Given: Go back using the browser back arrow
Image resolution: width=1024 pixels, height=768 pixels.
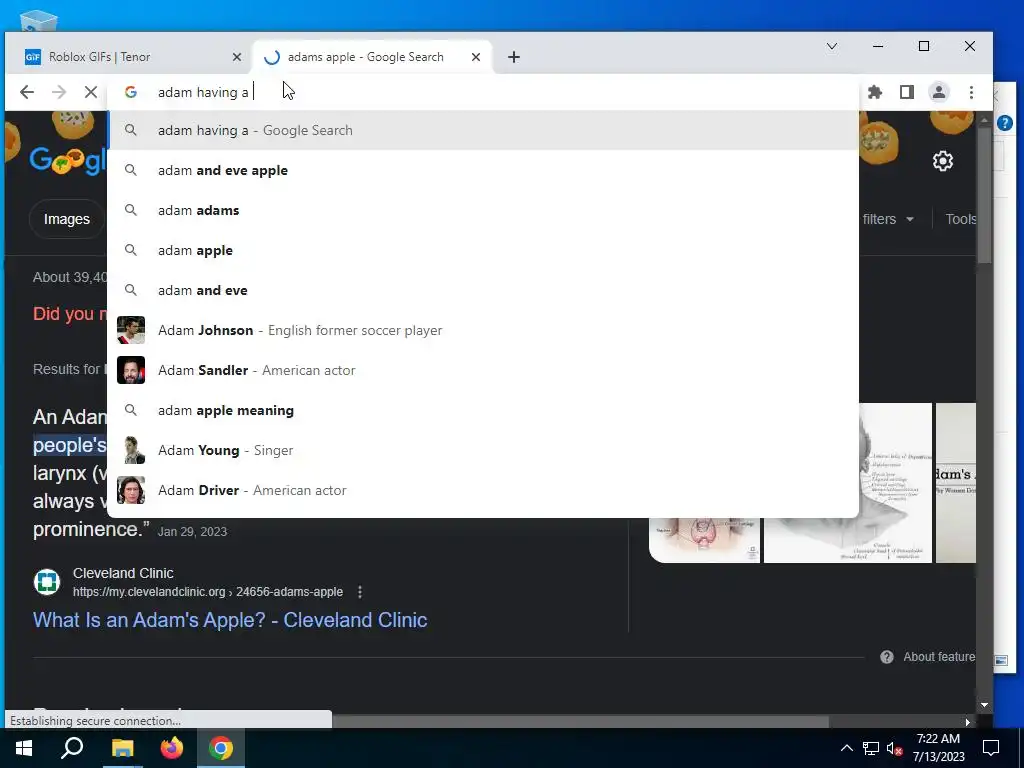Looking at the screenshot, I should 27,92.
